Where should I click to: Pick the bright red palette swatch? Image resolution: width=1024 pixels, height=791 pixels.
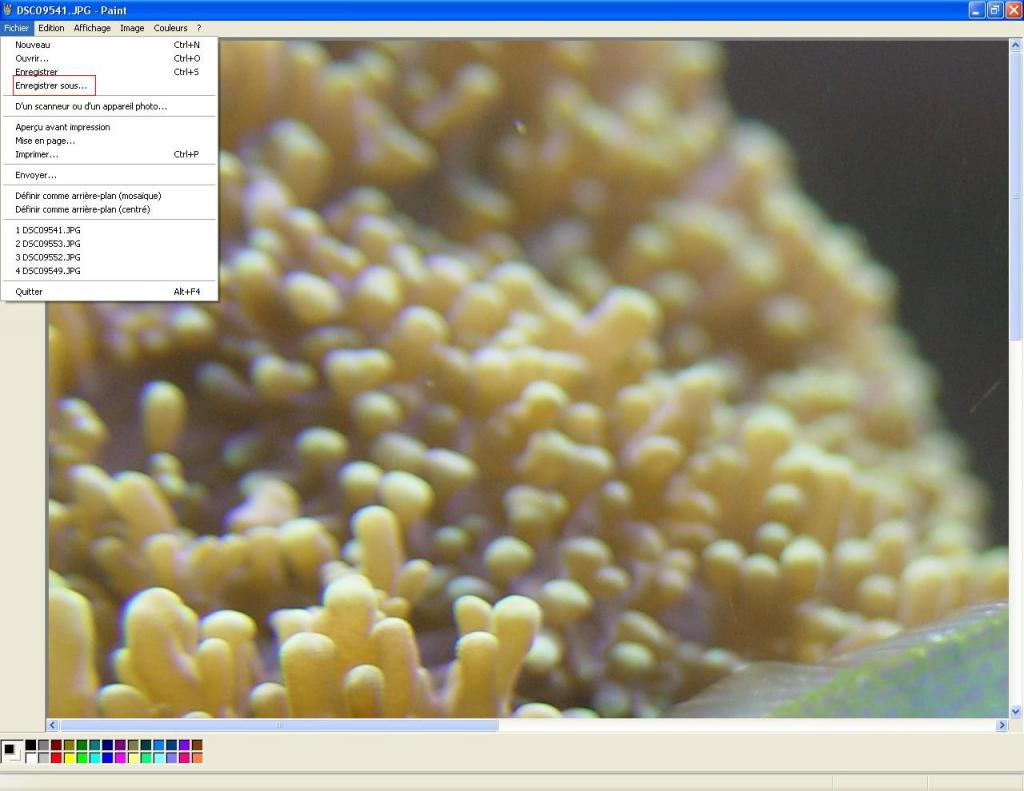(x=56, y=758)
